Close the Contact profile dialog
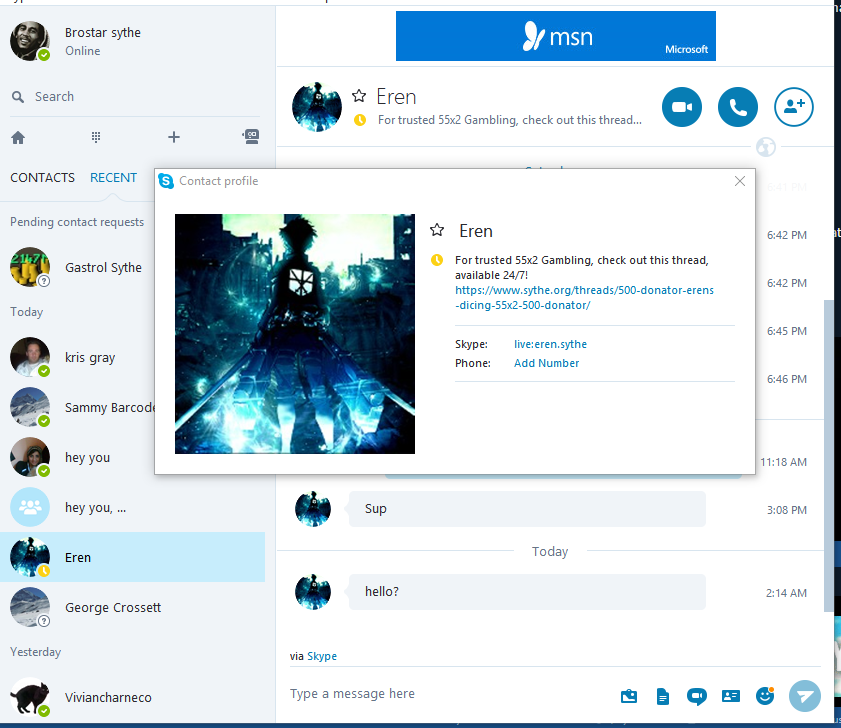This screenshot has height=728, width=841. tap(740, 181)
